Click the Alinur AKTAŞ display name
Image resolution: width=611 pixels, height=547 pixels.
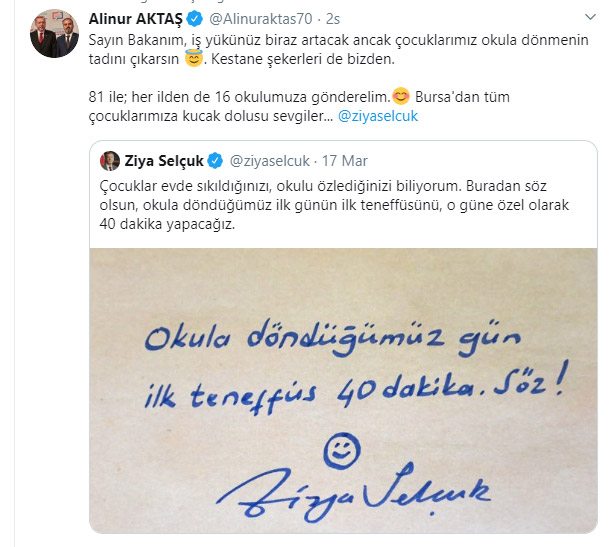pos(136,19)
